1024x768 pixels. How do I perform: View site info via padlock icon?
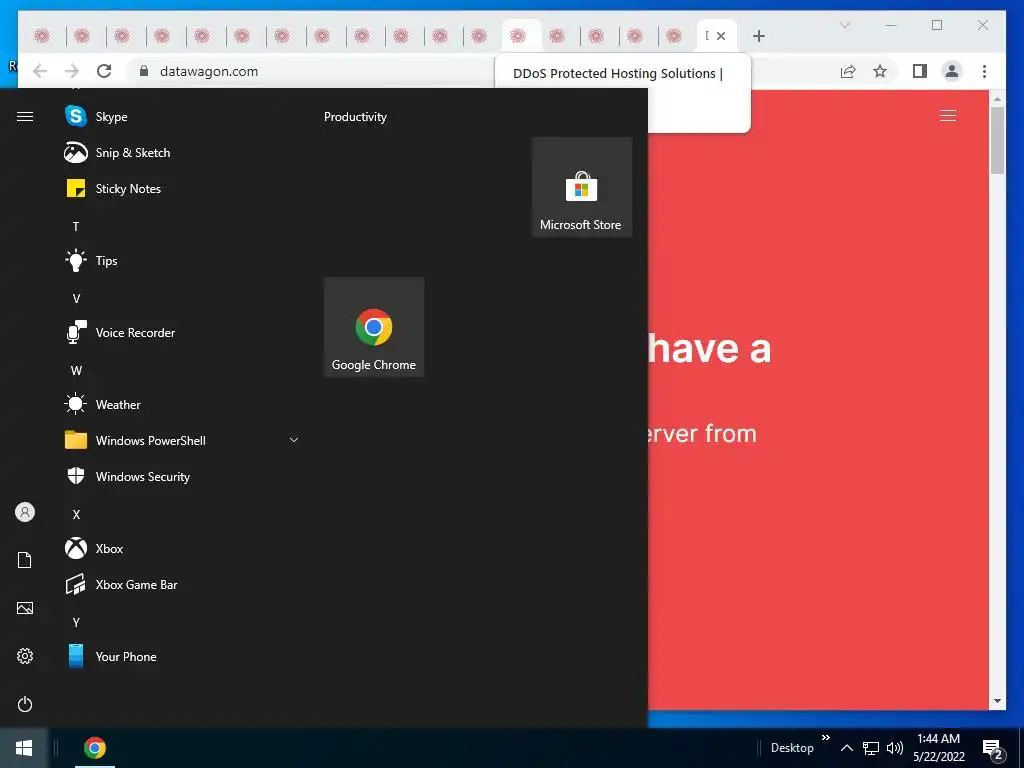pyautogui.click(x=144, y=71)
